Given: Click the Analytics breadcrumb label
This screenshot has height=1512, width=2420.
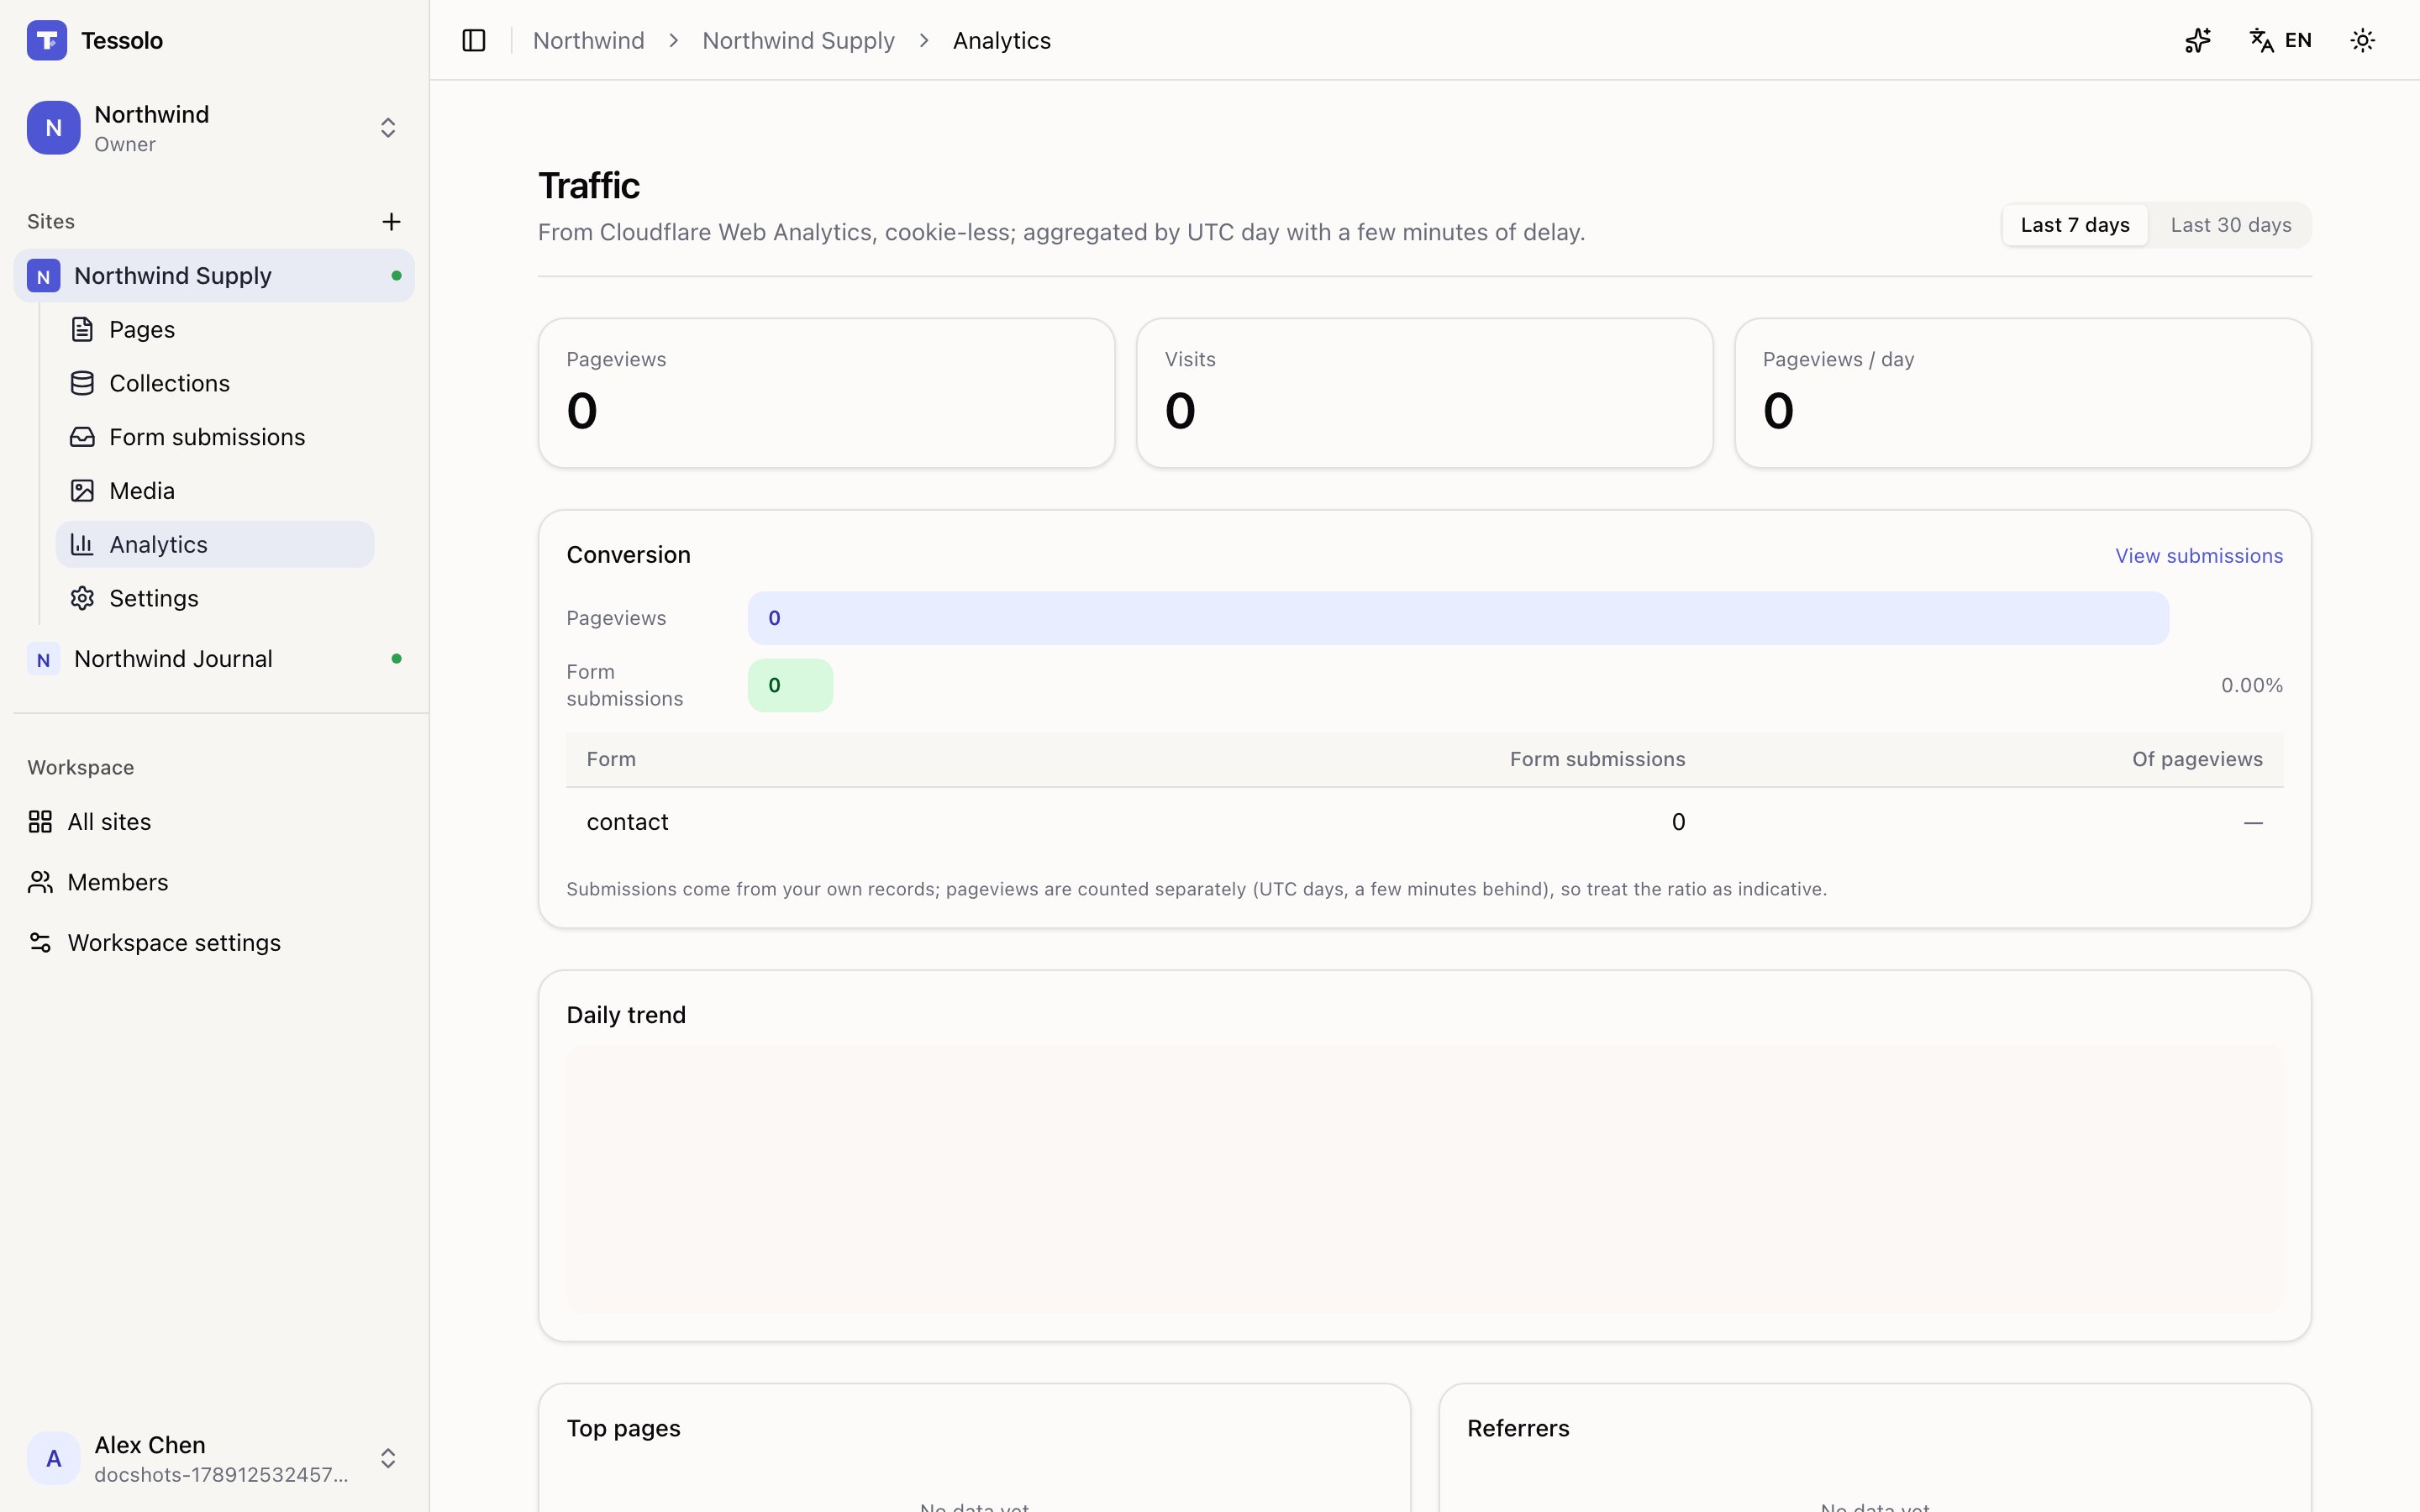Looking at the screenshot, I should [1001, 40].
